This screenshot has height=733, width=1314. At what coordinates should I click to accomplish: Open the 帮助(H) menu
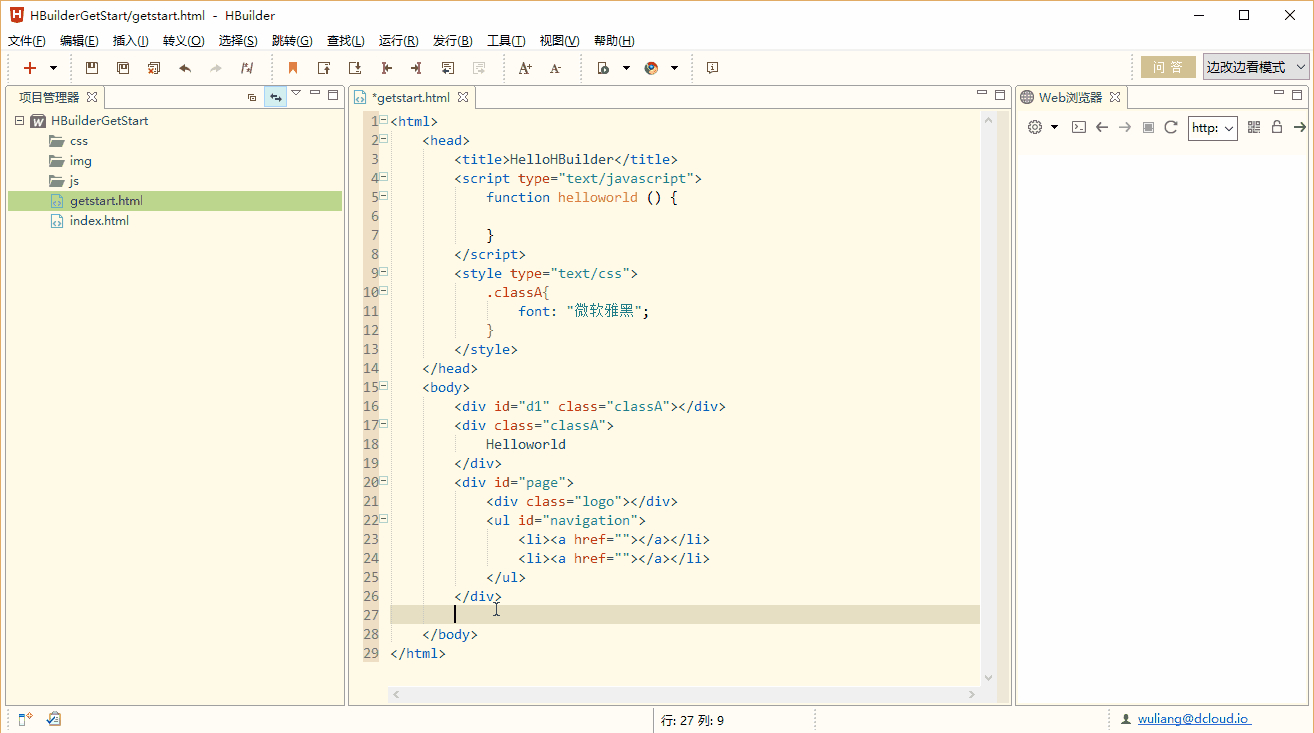tap(614, 41)
